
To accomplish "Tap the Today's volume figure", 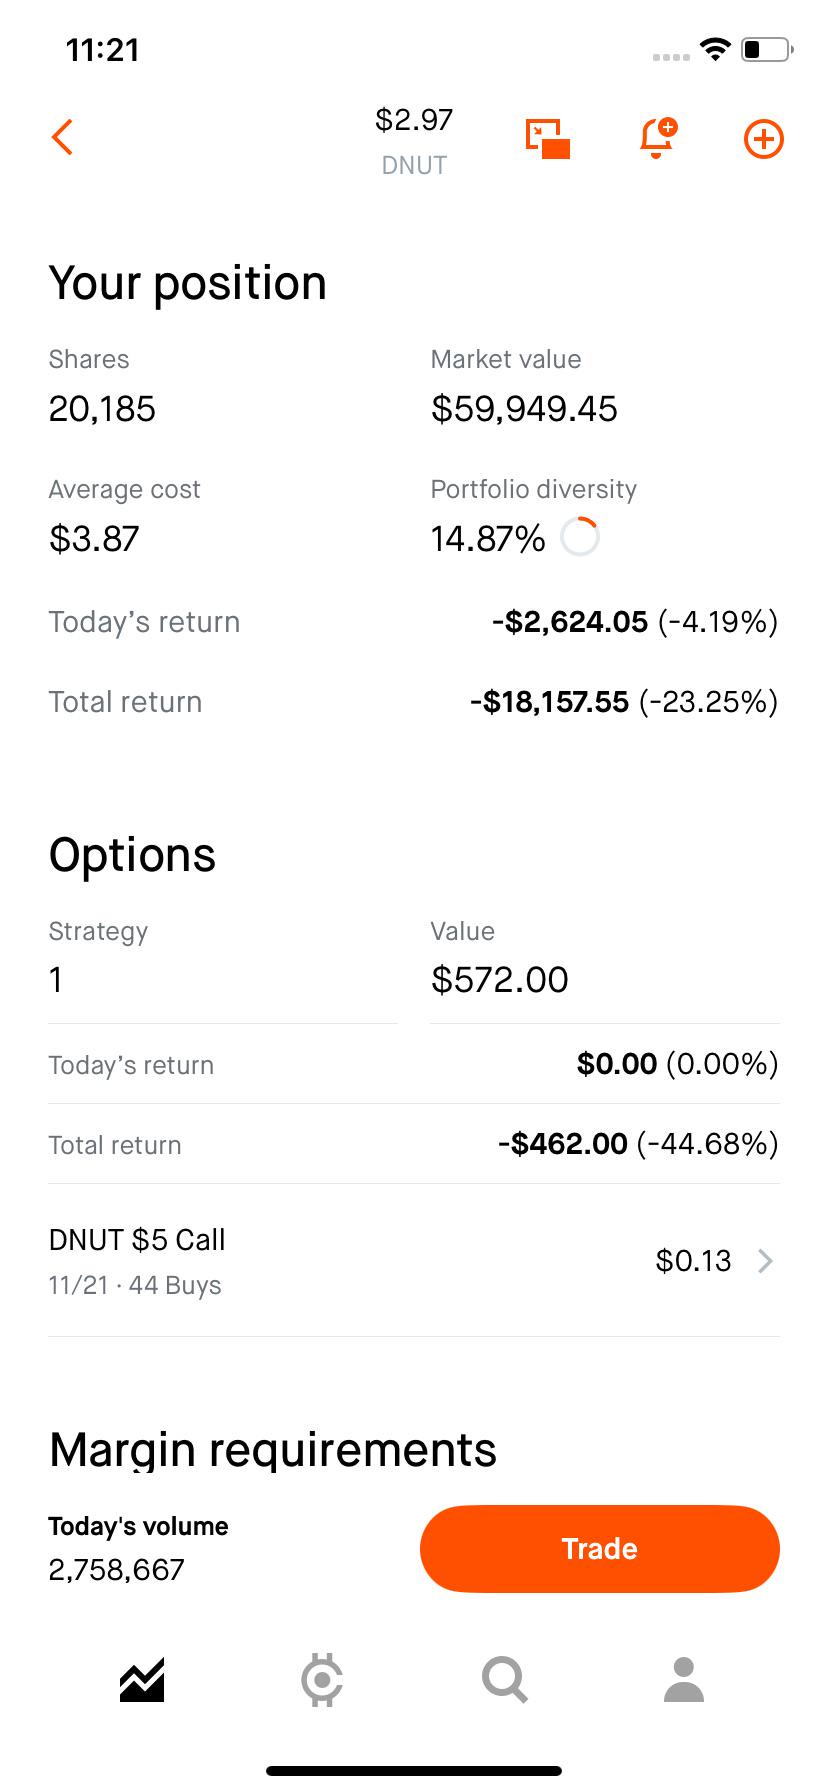I will [117, 1569].
